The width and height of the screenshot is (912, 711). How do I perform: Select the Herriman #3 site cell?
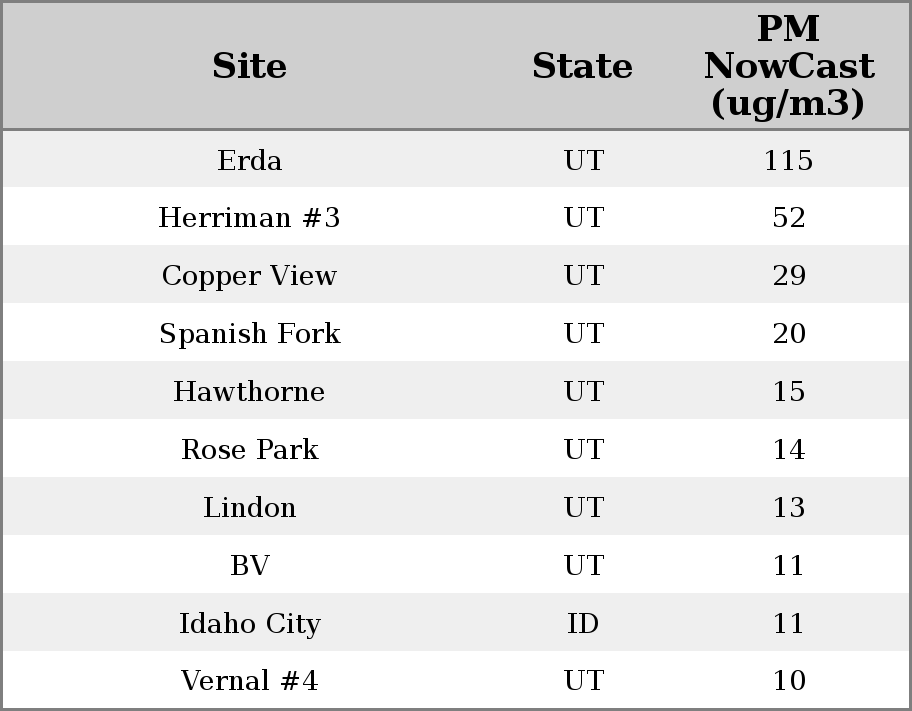click(x=250, y=218)
